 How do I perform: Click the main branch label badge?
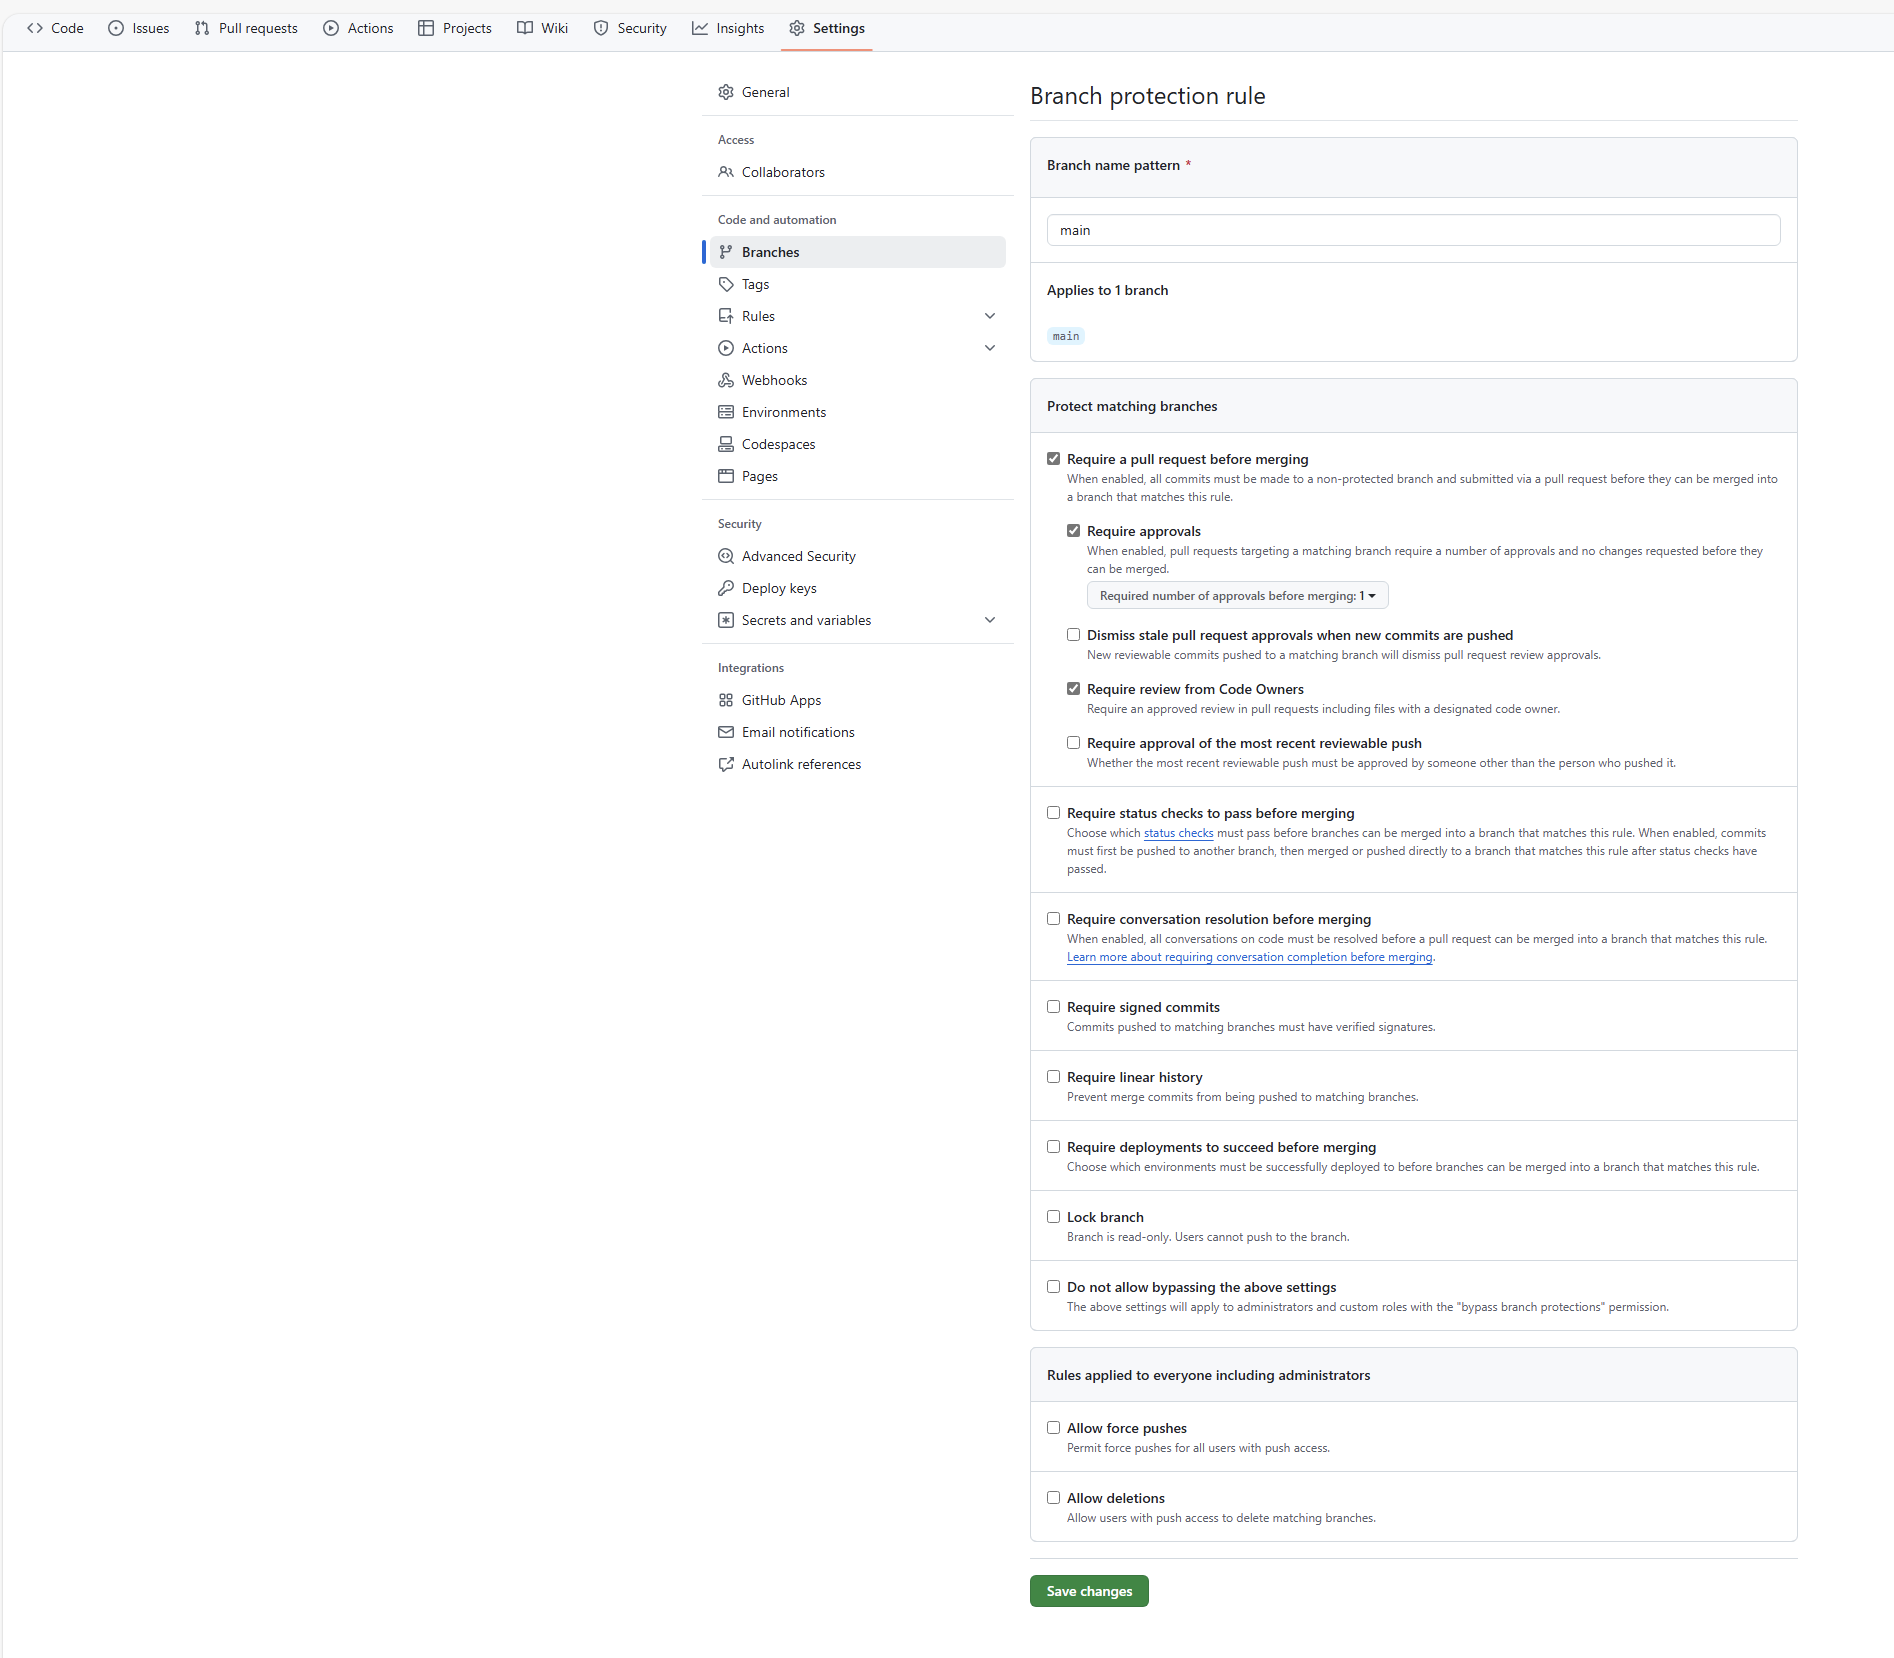[1066, 336]
